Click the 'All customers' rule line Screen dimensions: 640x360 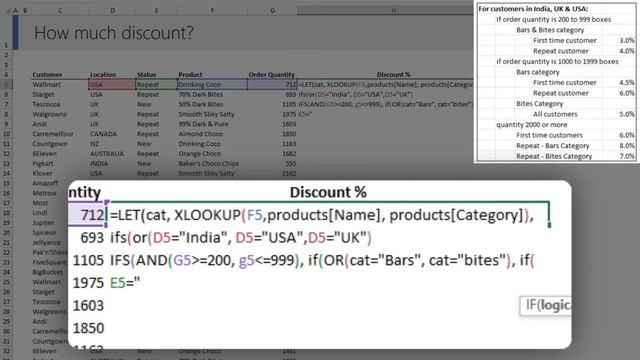pos(555,114)
